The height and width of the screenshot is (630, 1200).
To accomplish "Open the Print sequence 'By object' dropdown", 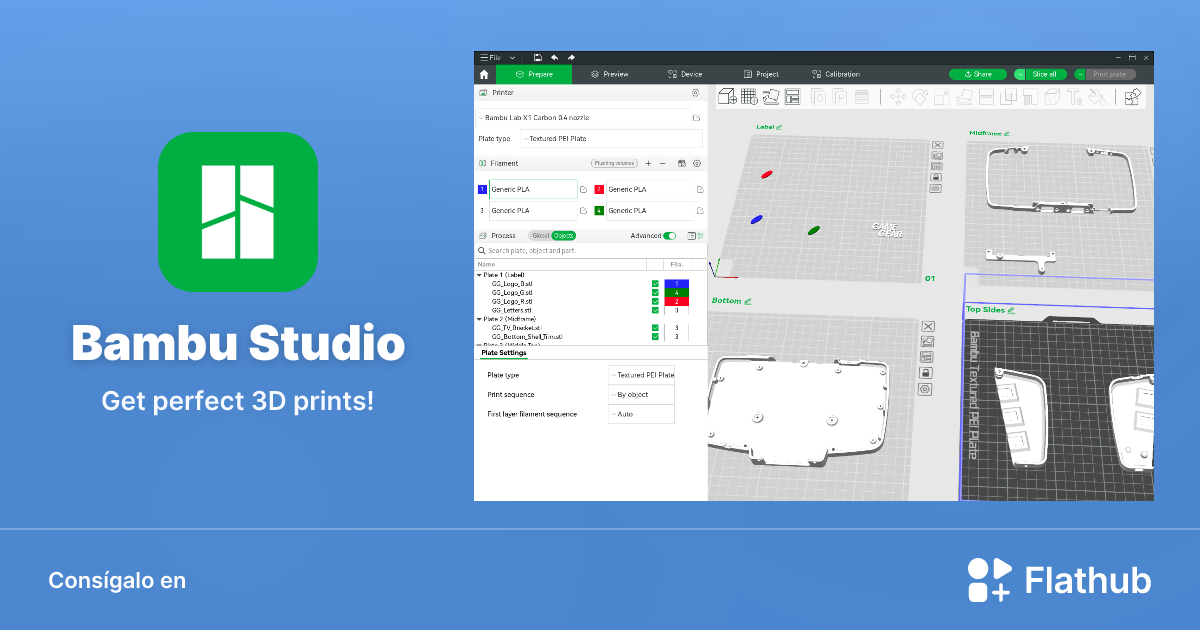I will [x=641, y=394].
